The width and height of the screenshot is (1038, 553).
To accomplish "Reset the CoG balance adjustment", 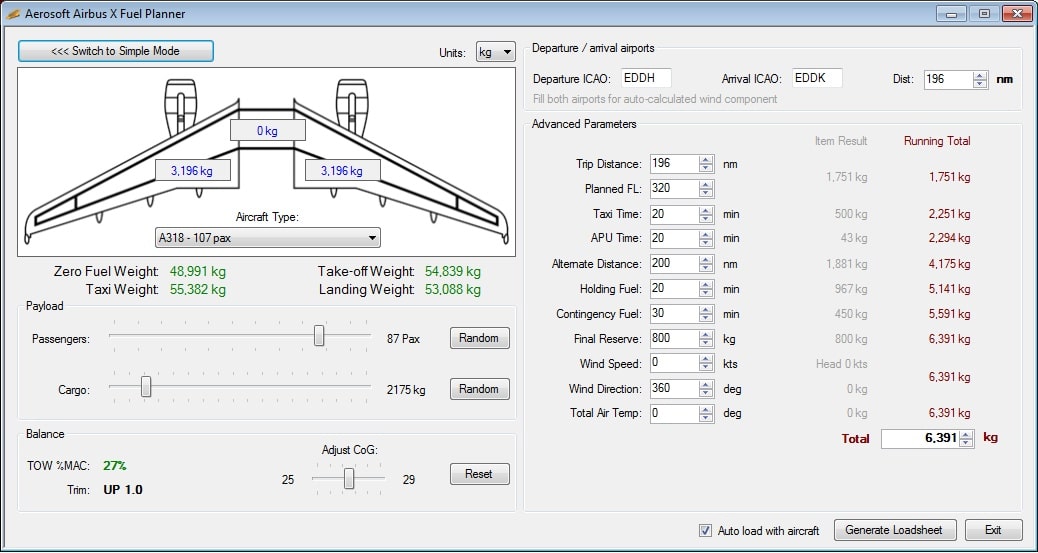I will (x=479, y=474).
